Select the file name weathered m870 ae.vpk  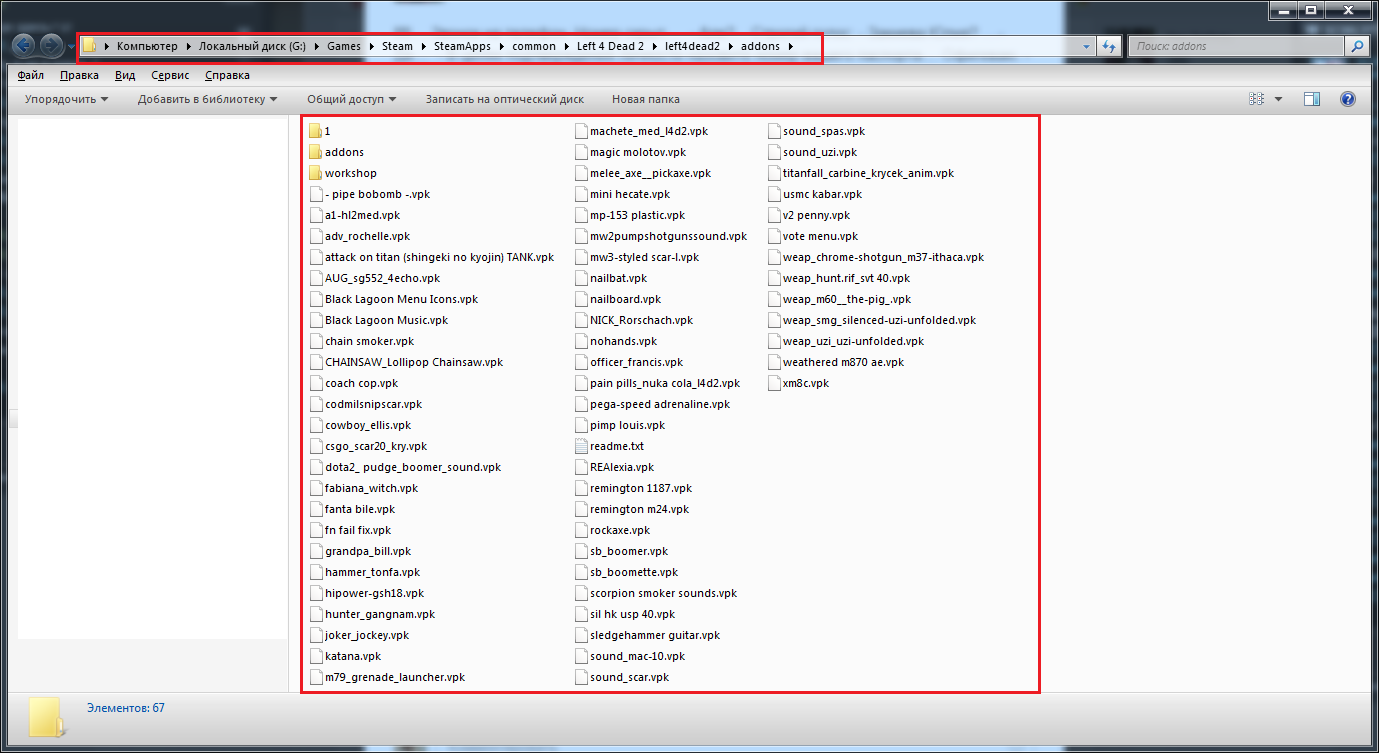tap(843, 362)
